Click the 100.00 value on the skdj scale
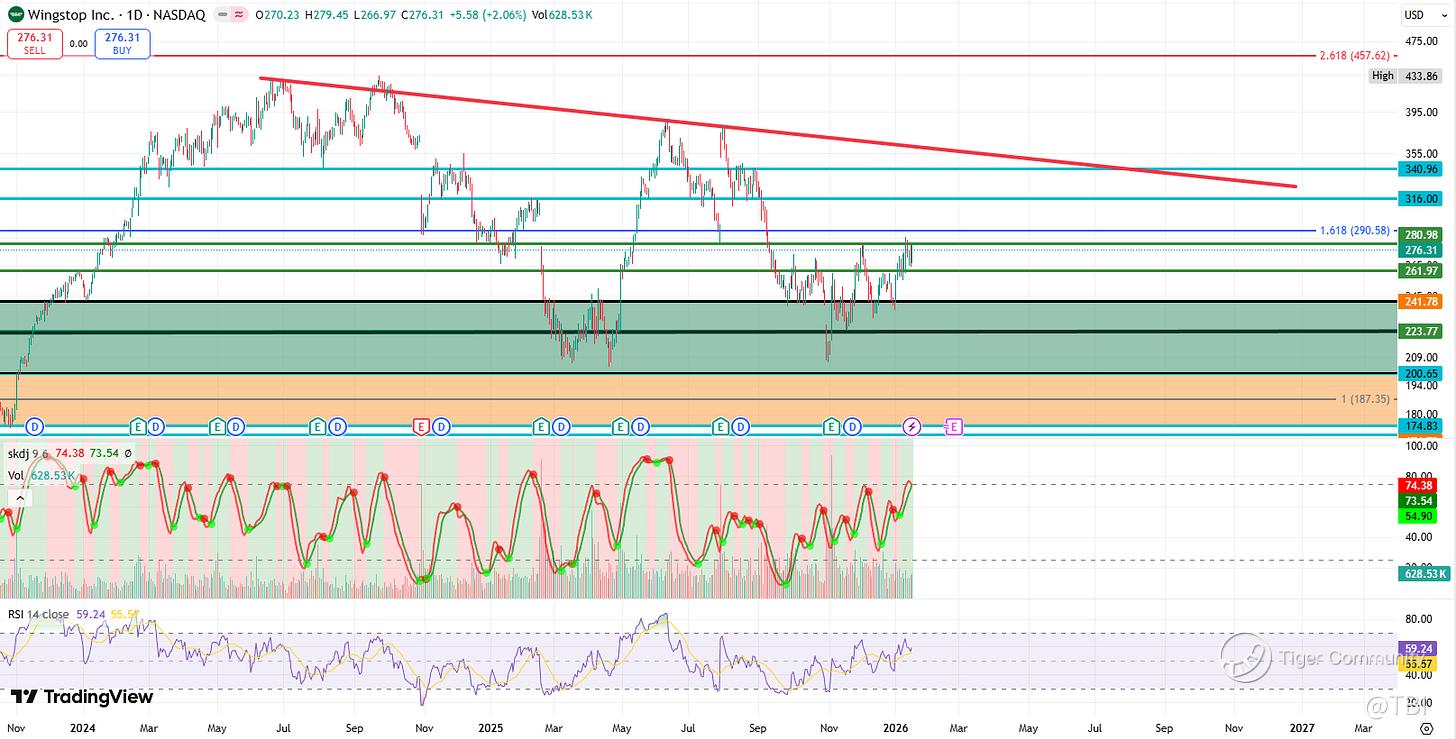Viewport: 1456px width, 739px height. [x=1421, y=448]
